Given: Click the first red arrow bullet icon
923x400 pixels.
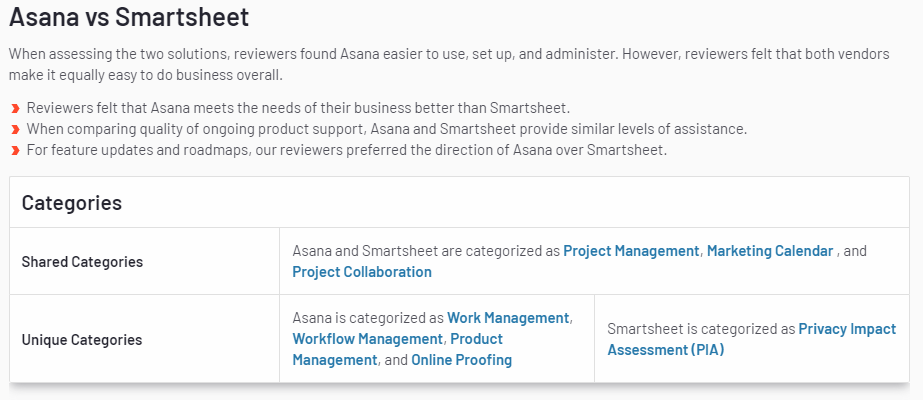Looking at the screenshot, I should (15, 109).
